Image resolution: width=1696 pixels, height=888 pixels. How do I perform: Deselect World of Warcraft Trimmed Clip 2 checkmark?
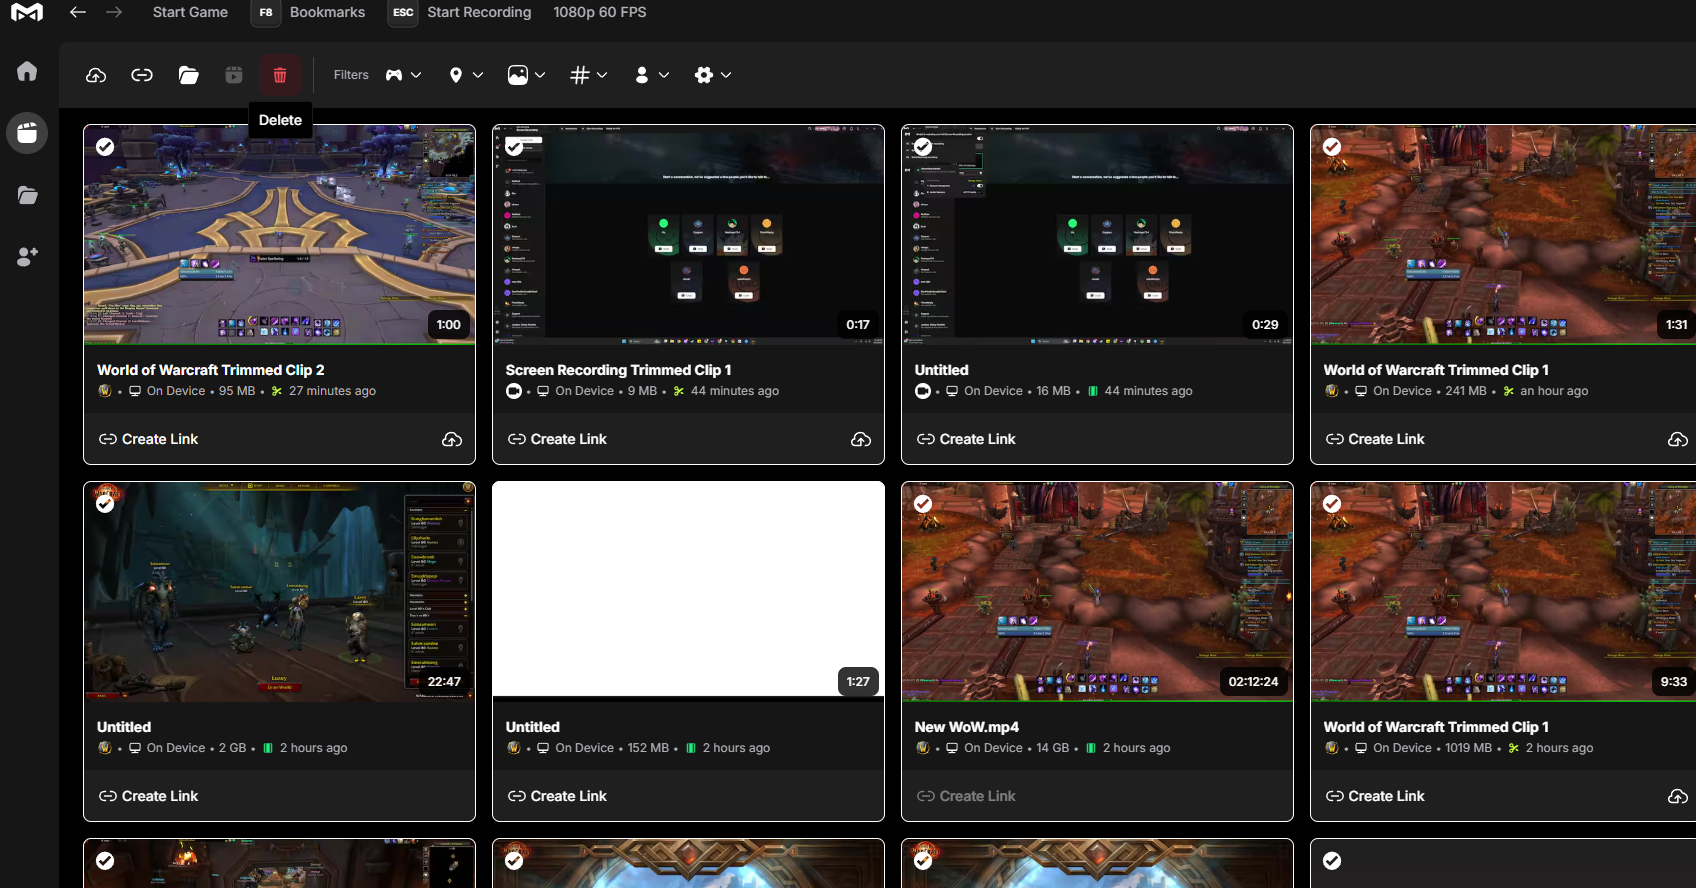(x=105, y=147)
